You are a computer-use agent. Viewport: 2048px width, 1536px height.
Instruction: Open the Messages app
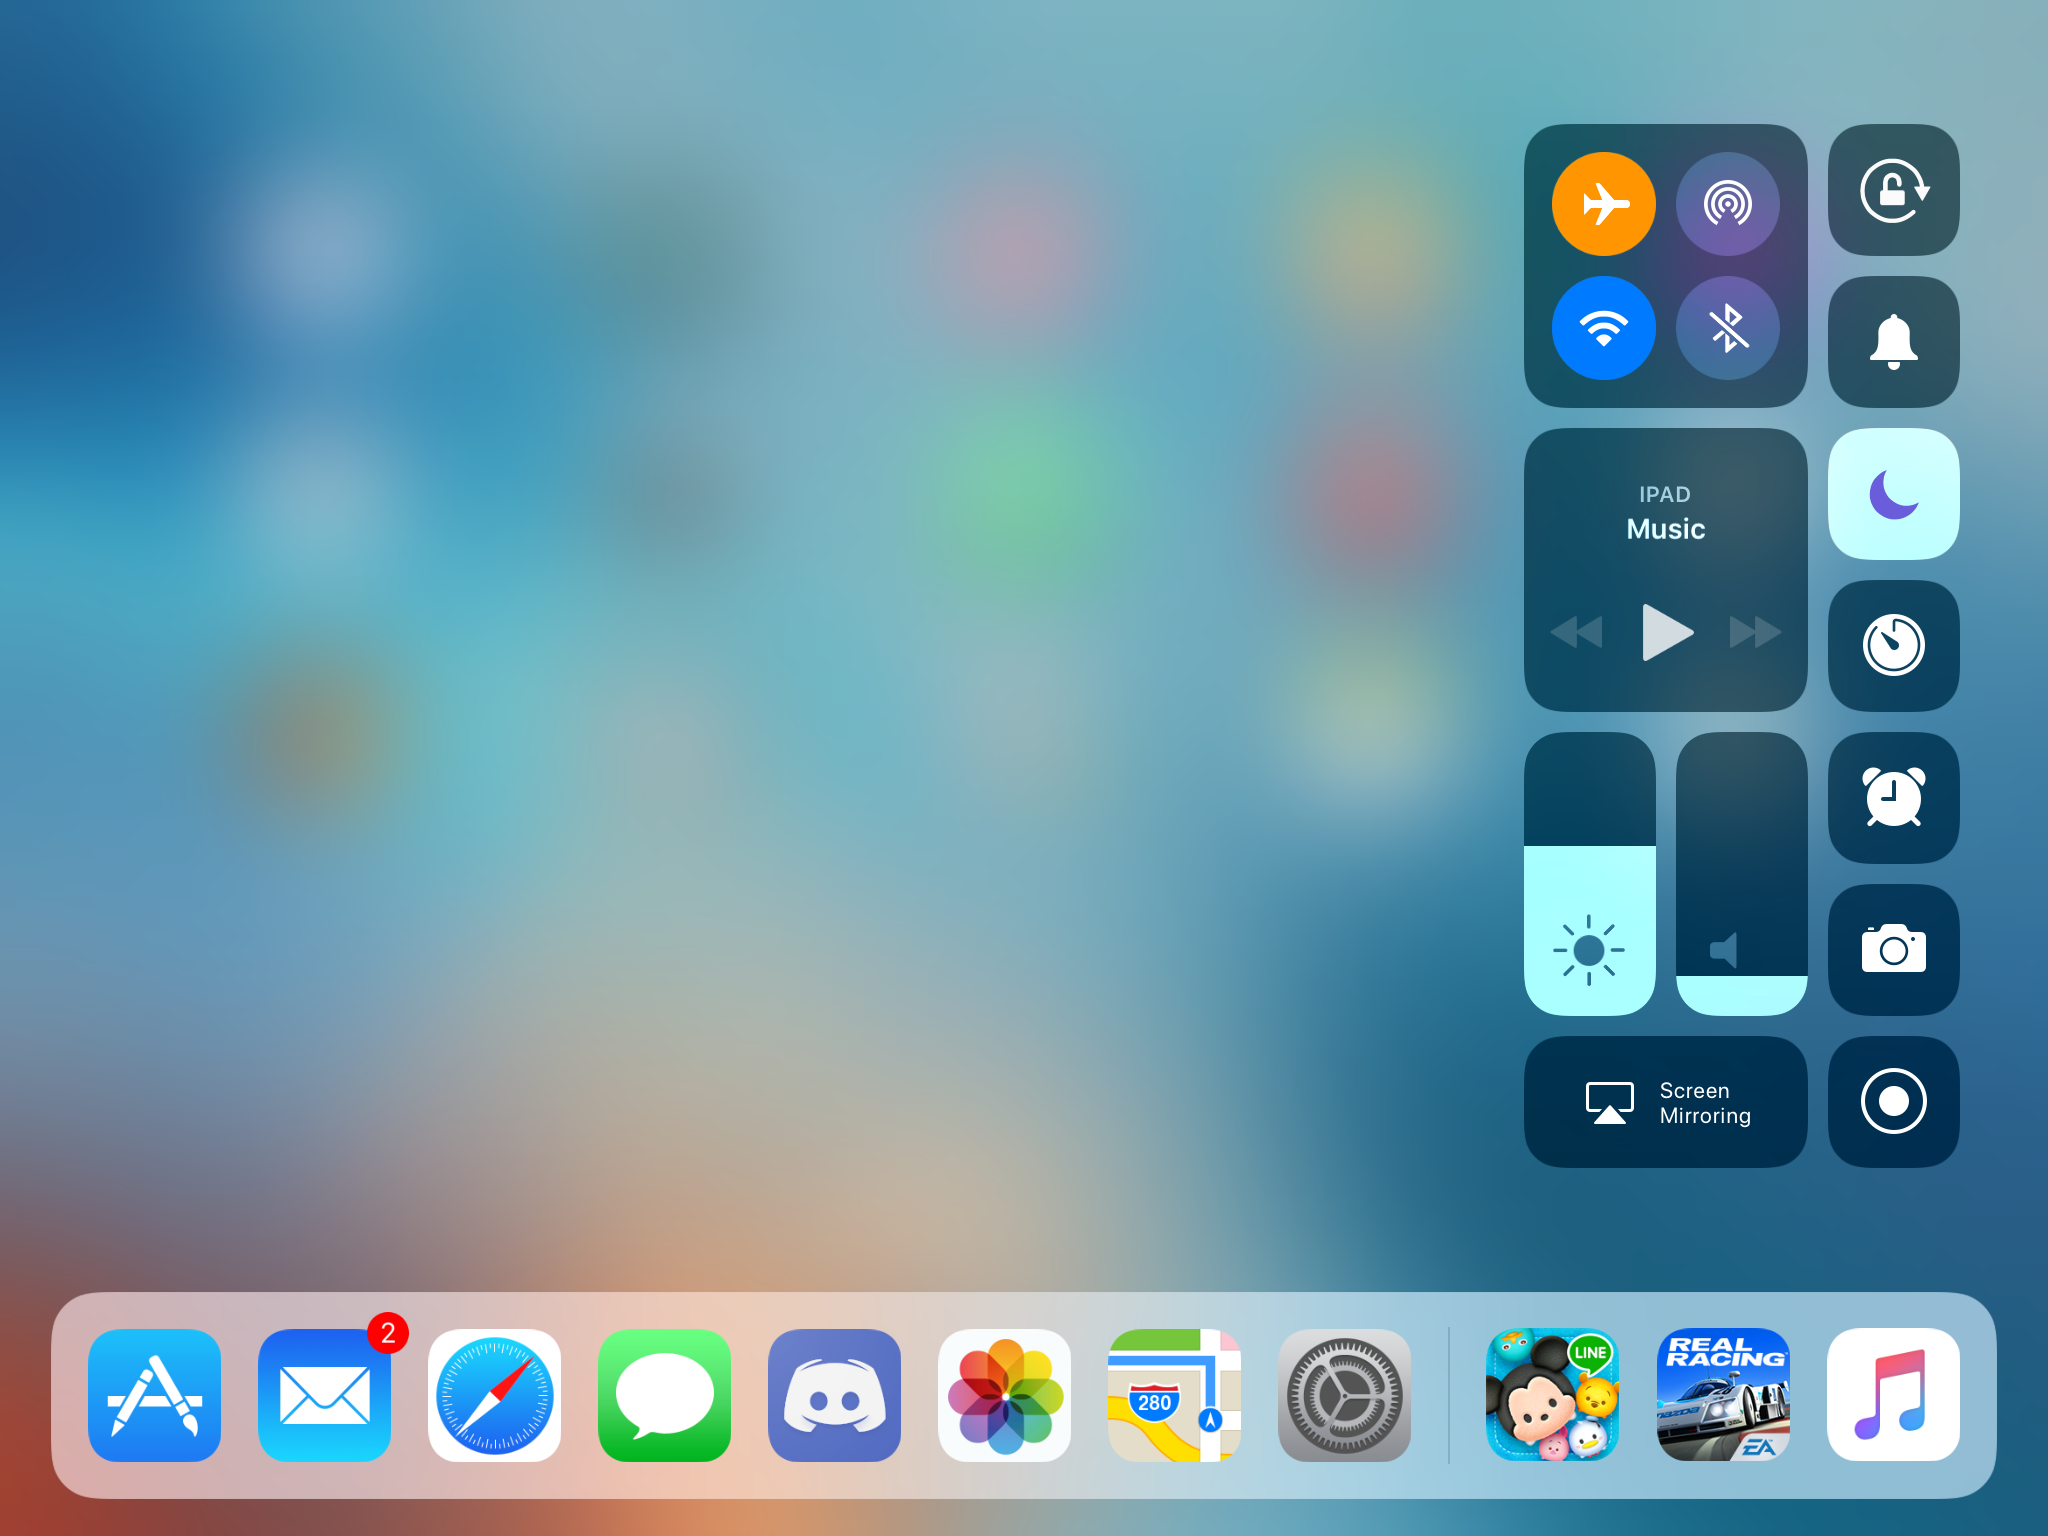(x=664, y=1395)
